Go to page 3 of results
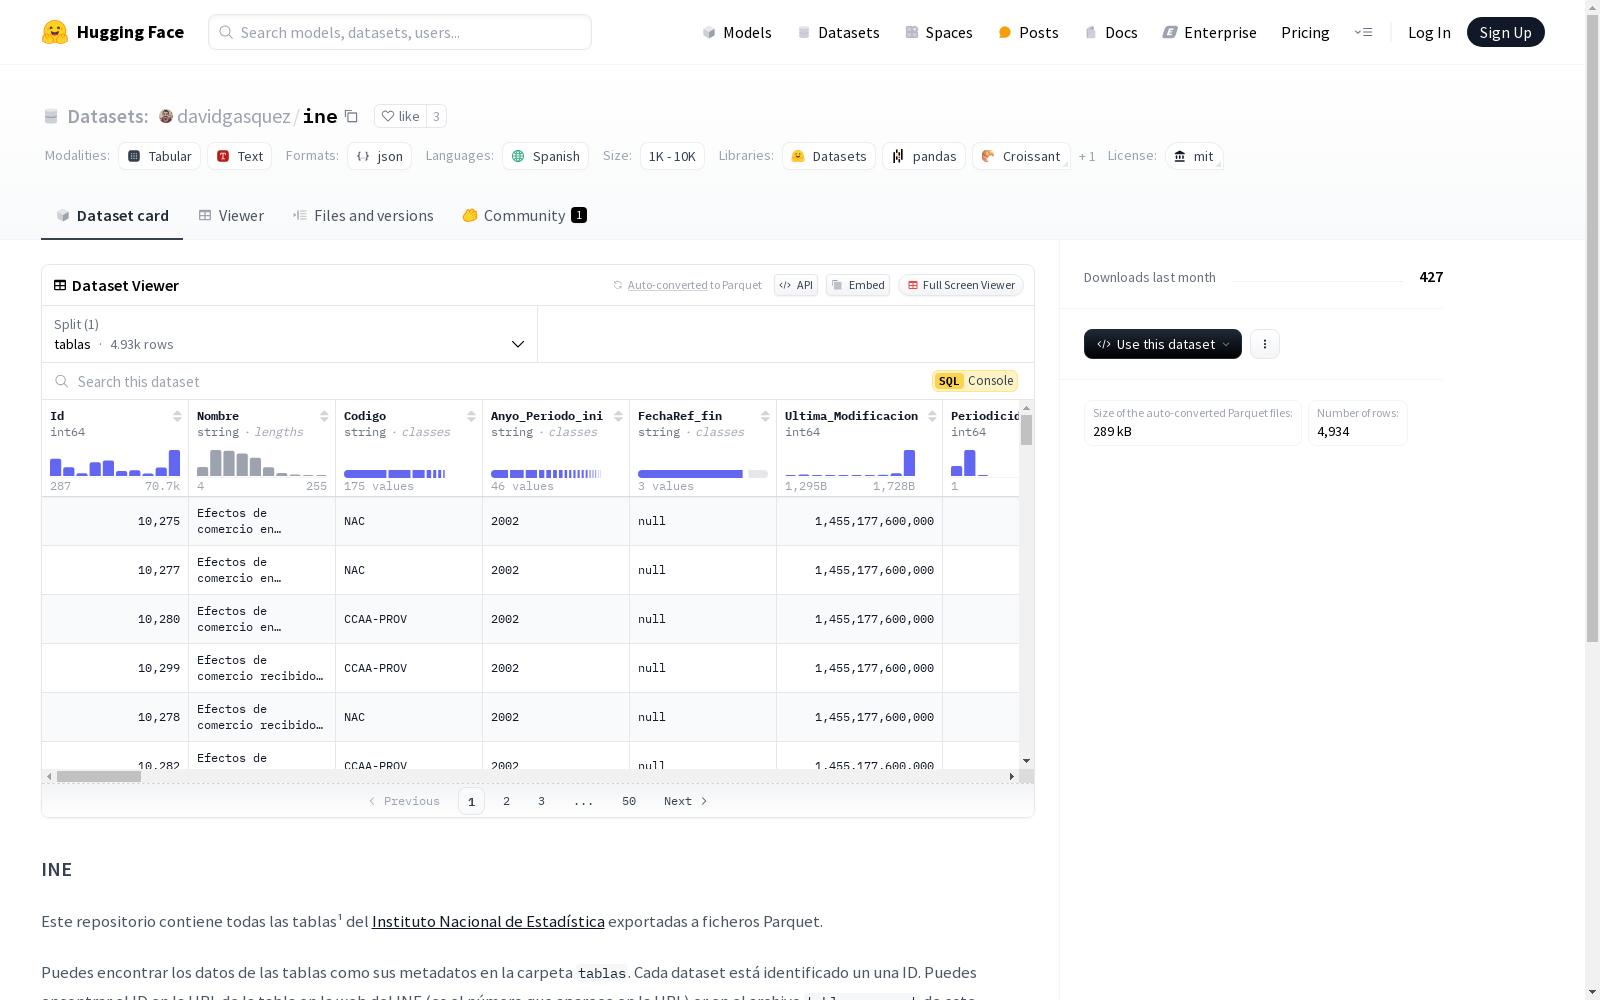The image size is (1600, 1000). (542, 801)
